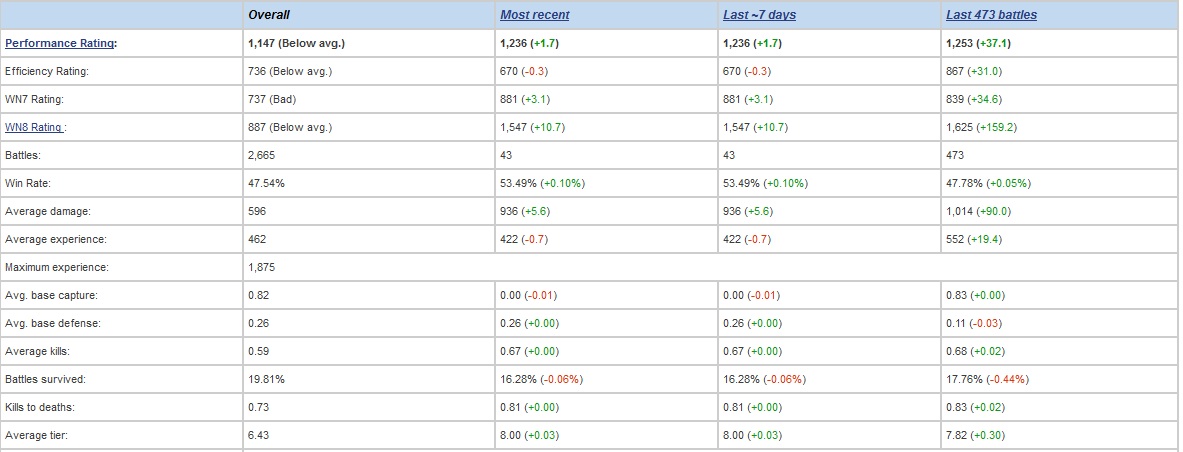
Task: Open the Performance Rating link
Action: [x=60, y=43]
